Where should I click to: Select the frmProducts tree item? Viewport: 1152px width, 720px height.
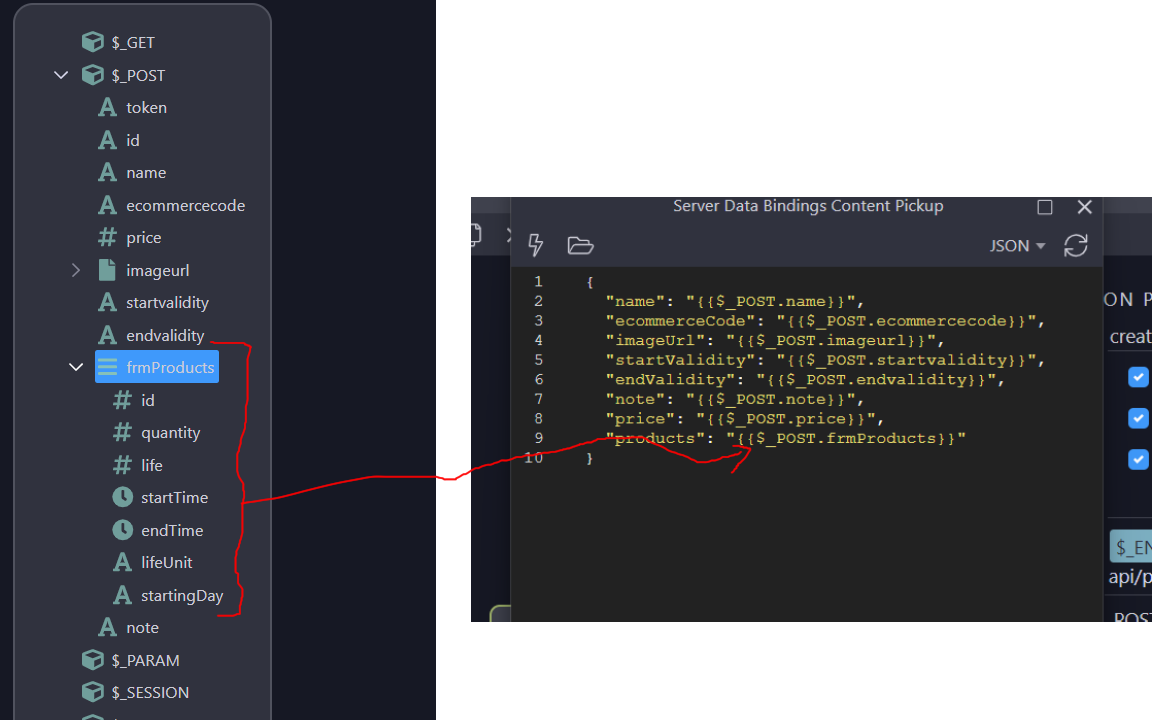tap(169, 367)
